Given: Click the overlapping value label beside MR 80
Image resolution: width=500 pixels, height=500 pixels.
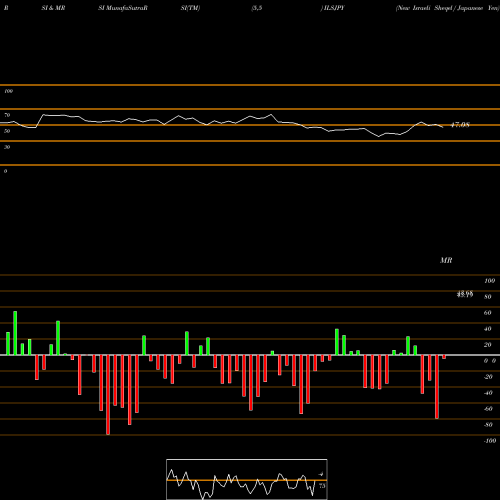Looking at the screenshot, I should (465, 294).
